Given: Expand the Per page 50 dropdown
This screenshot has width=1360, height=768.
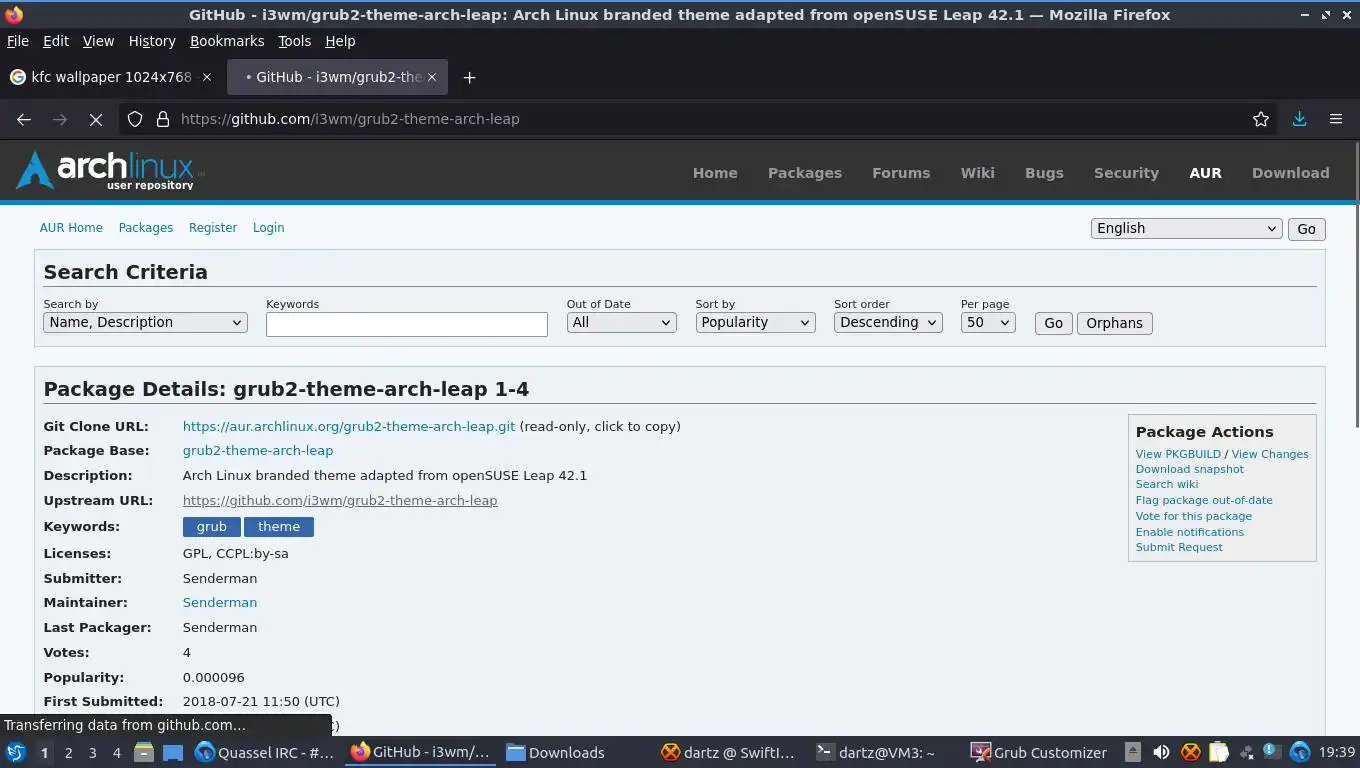Looking at the screenshot, I should pyautogui.click(x=988, y=322).
